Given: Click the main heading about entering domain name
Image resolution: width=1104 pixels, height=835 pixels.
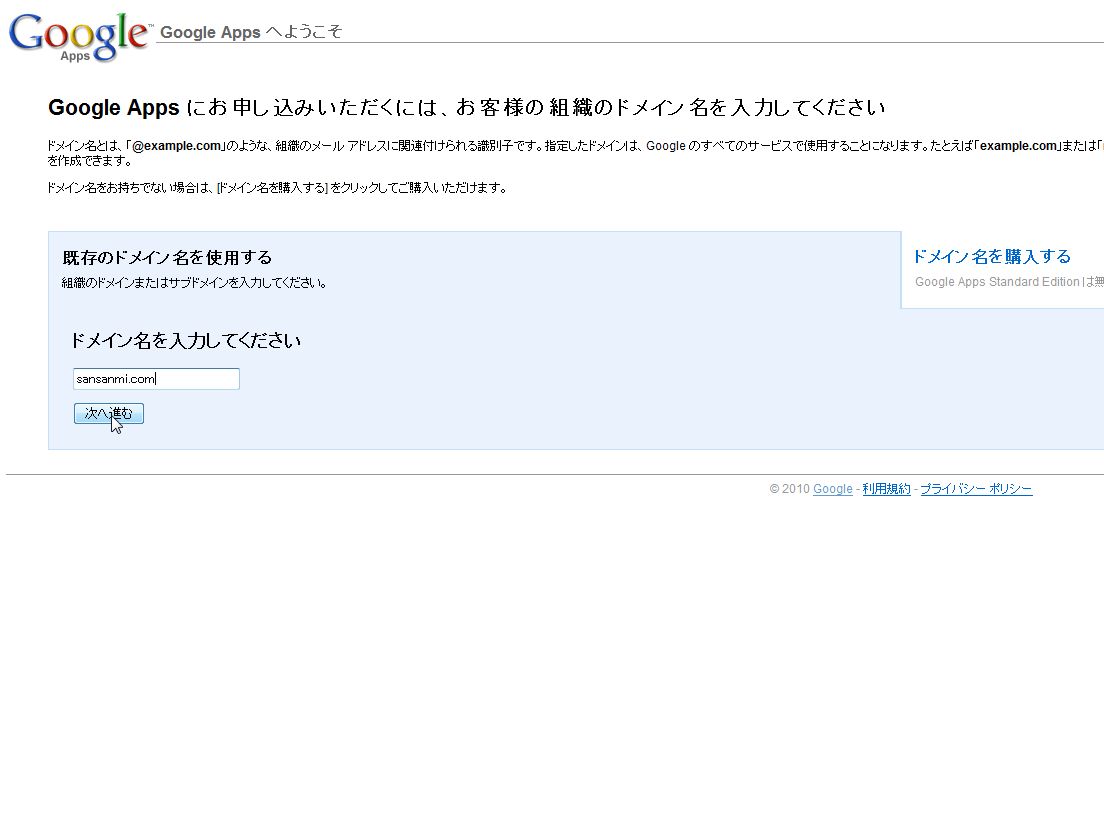Looking at the screenshot, I should tap(466, 108).
